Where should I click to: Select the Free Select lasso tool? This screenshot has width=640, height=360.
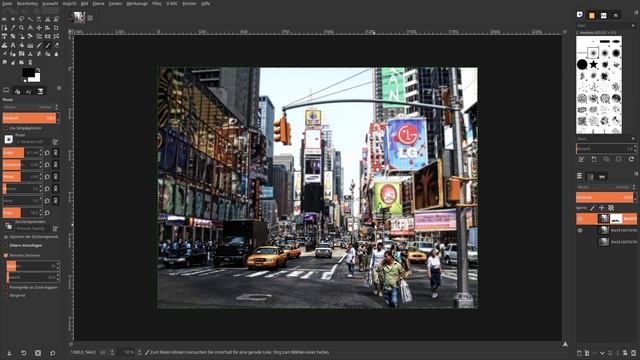click(x=21, y=19)
